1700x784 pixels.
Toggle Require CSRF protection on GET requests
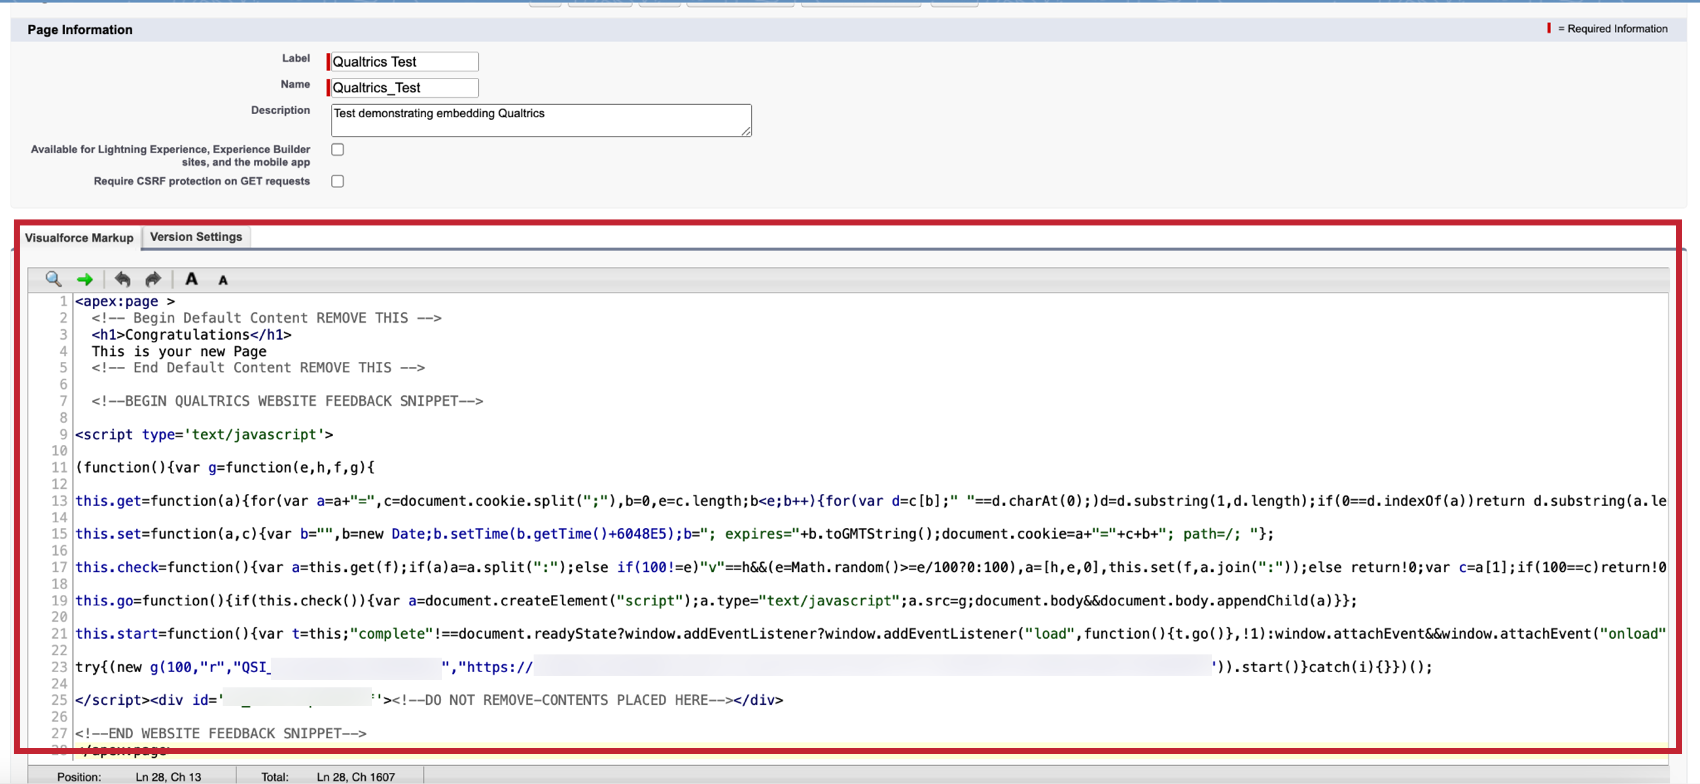pos(338,181)
